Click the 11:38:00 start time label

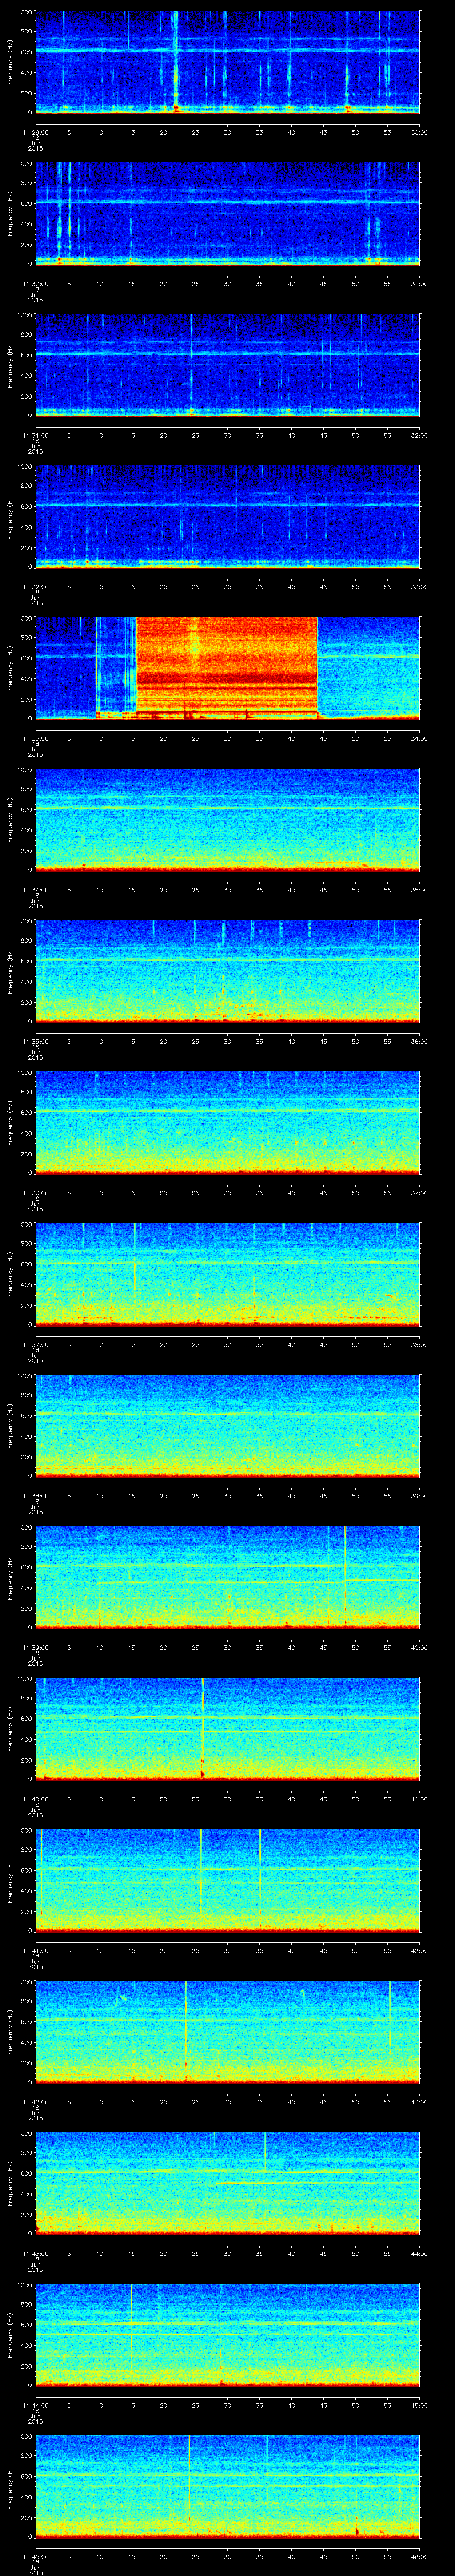[35, 1496]
